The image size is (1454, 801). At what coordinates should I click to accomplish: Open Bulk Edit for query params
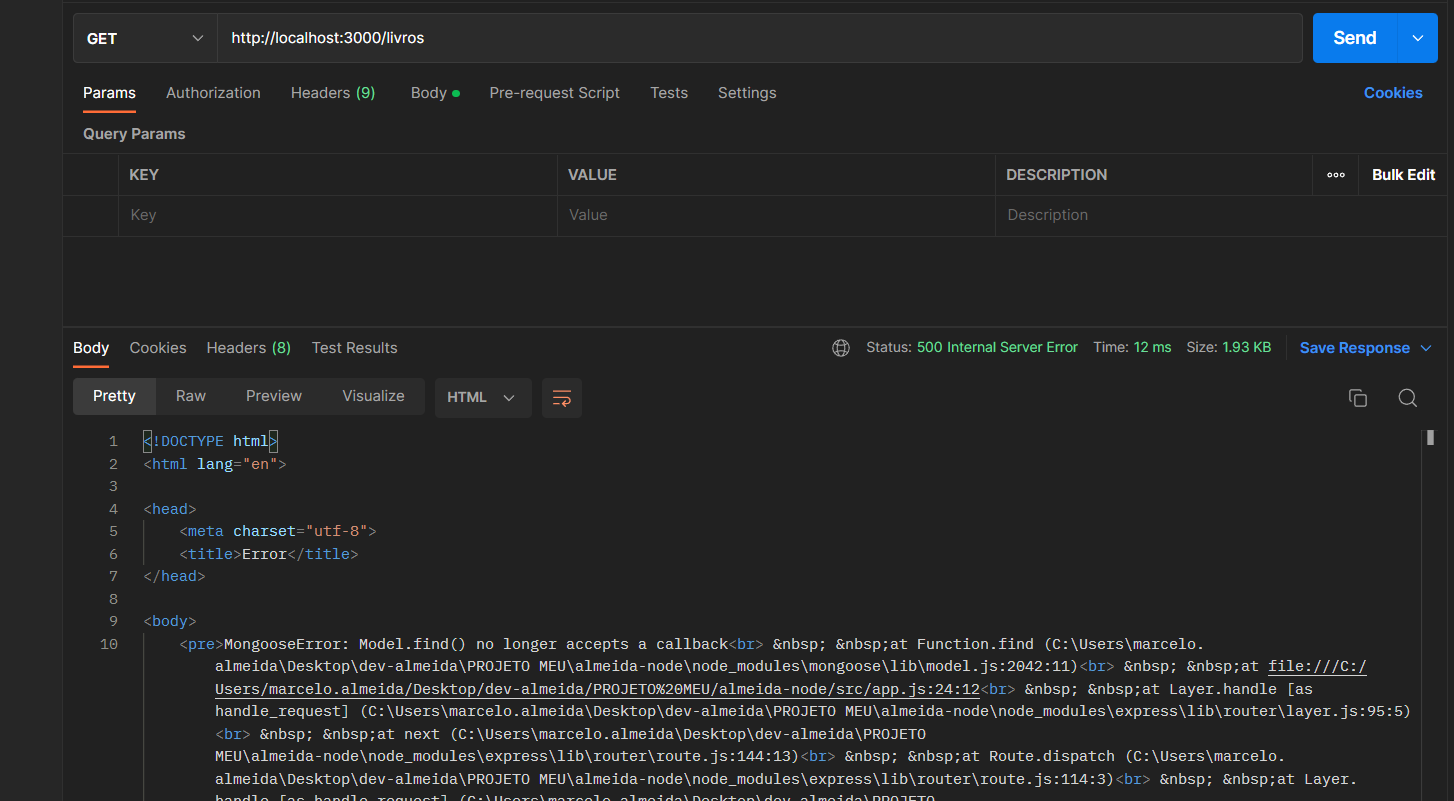[x=1403, y=175]
